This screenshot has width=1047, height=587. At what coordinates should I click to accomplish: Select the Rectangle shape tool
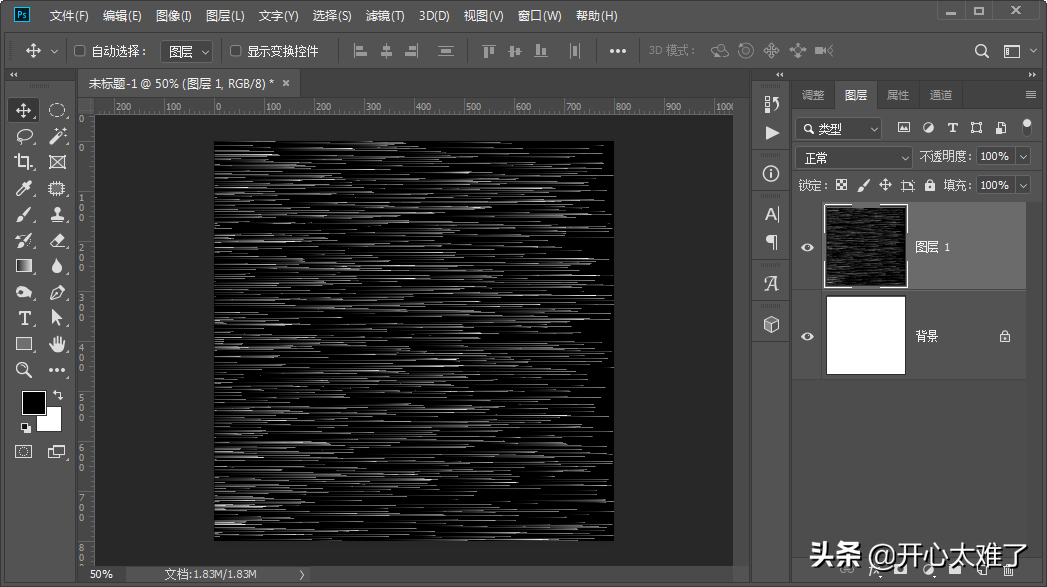pyautogui.click(x=24, y=344)
